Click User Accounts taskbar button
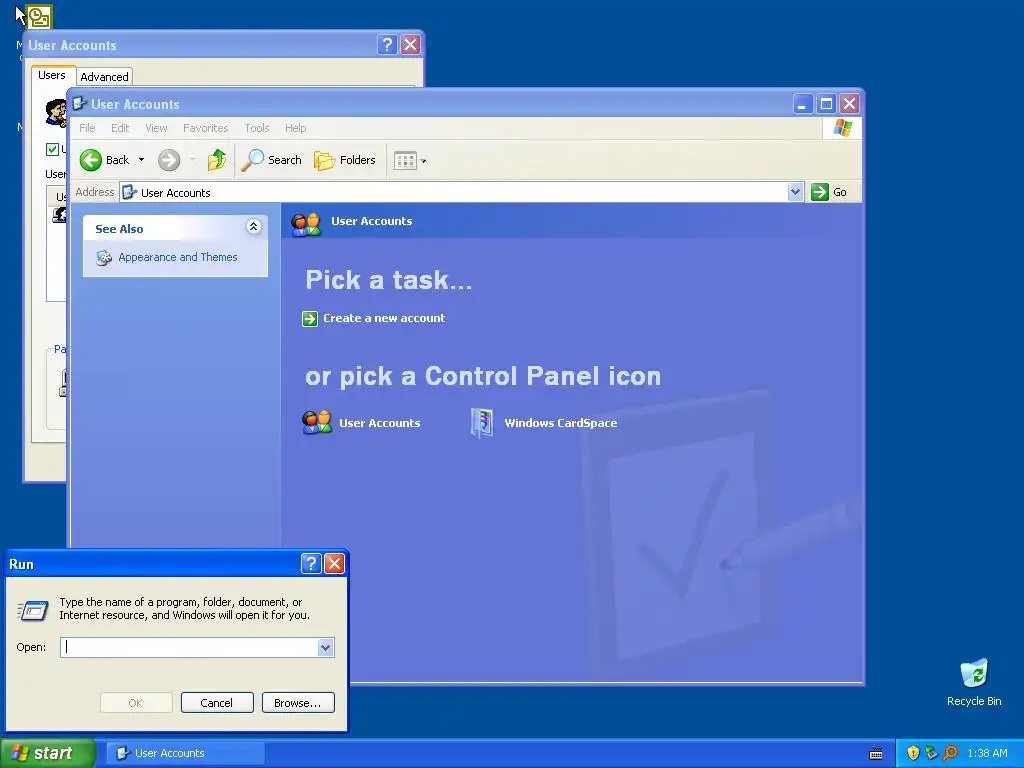Viewport: 1024px width, 768px height. pyautogui.click(x=185, y=753)
